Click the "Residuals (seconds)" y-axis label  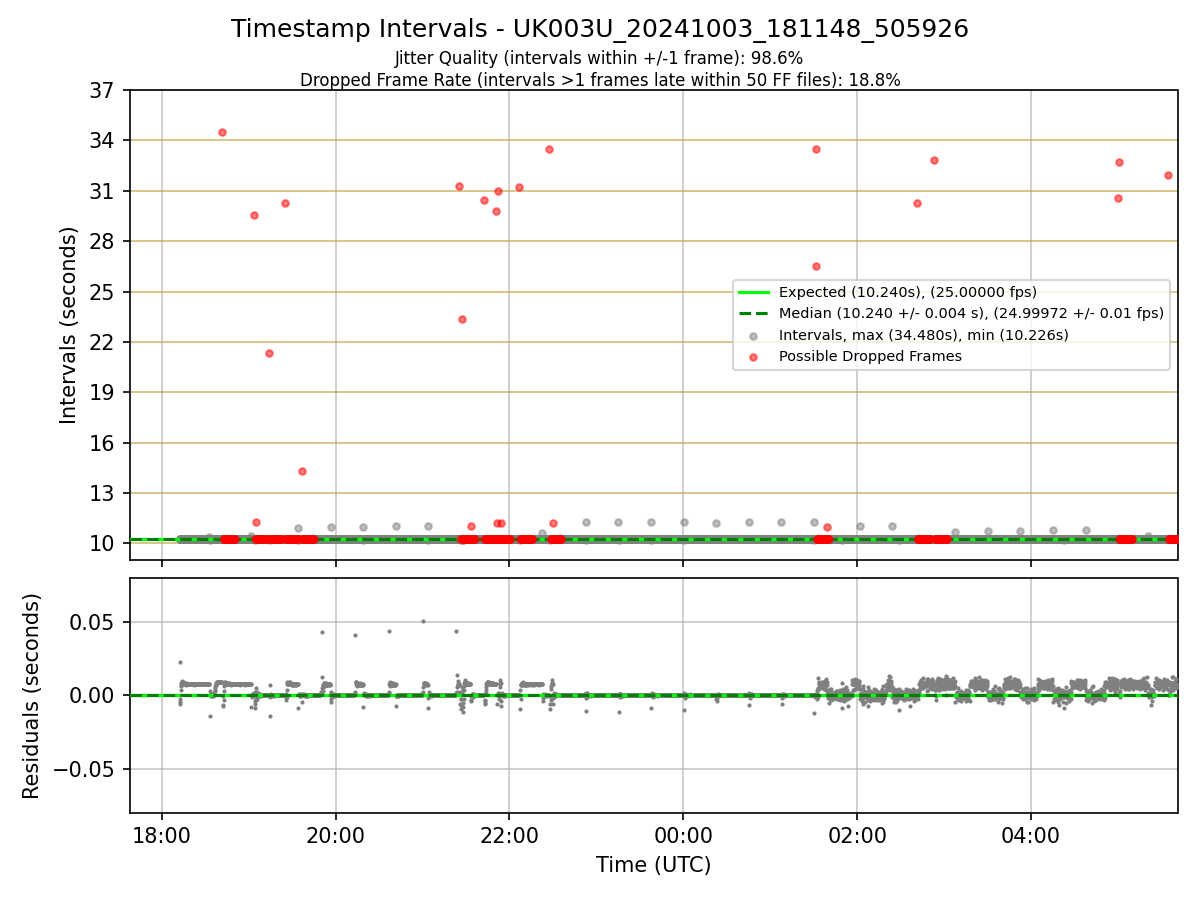32,695
